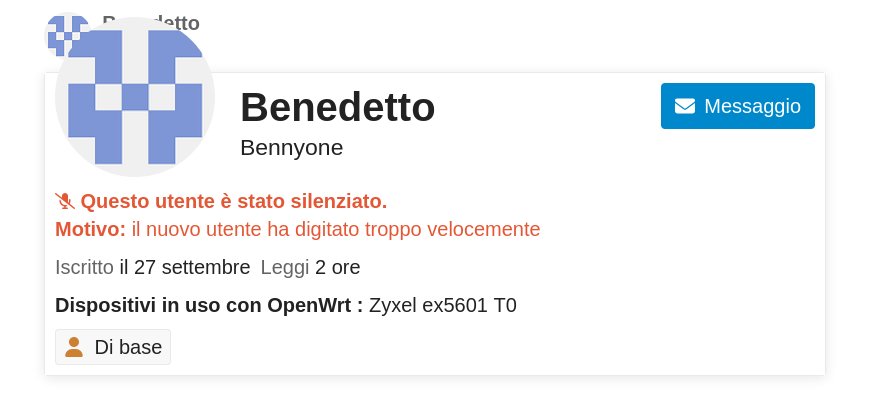Viewport: 892px width, 415px height.
Task: Click the large Benedetto name heading
Action: coord(337,107)
